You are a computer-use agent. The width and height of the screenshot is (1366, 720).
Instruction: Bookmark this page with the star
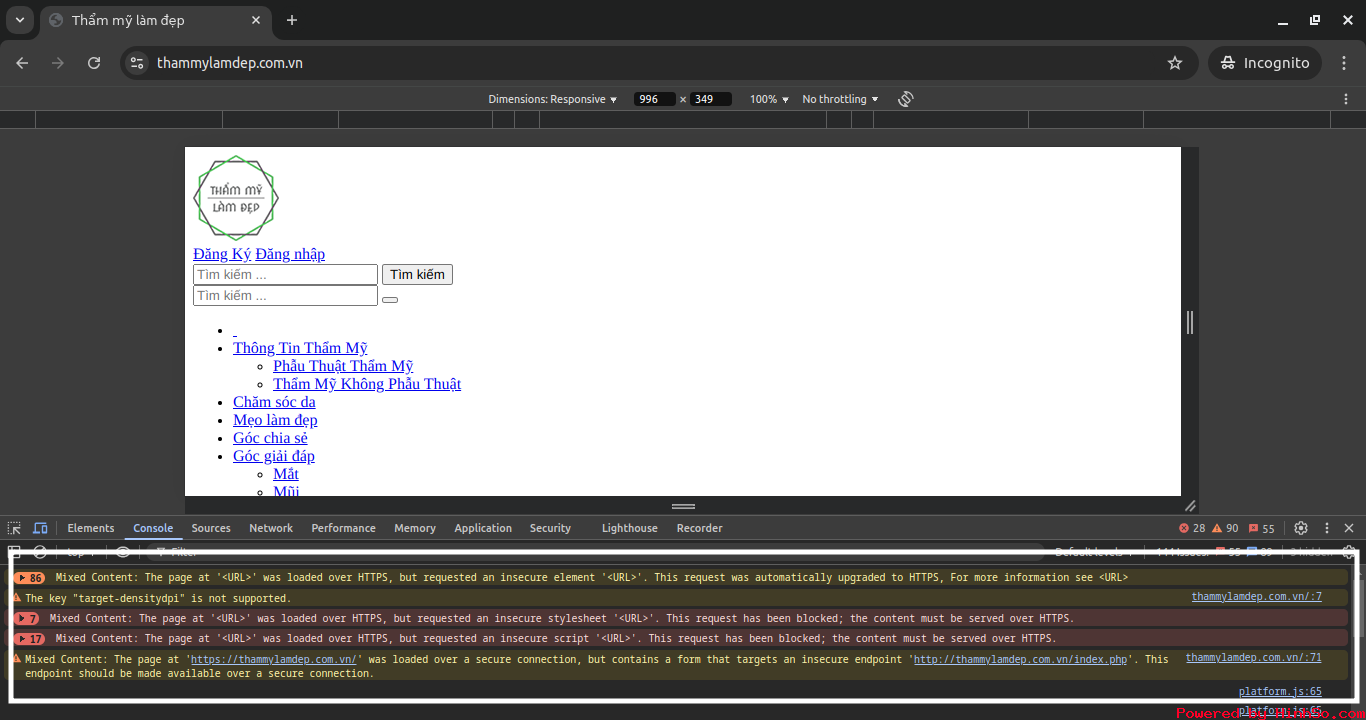(x=1175, y=63)
